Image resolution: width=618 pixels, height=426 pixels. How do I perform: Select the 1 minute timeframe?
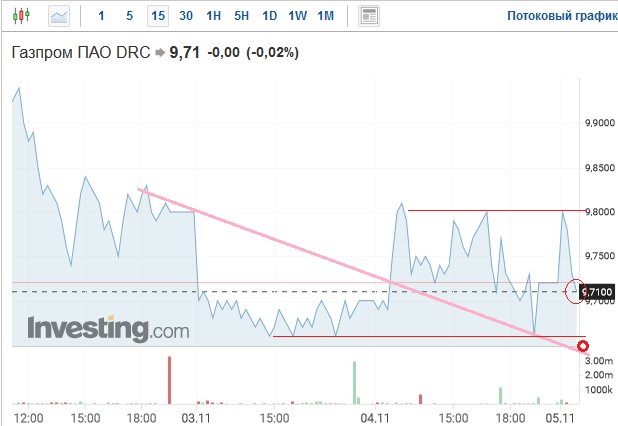(x=101, y=16)
